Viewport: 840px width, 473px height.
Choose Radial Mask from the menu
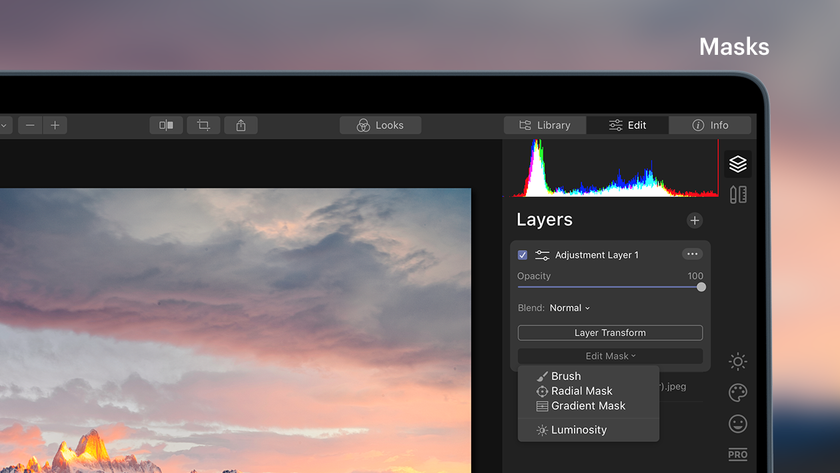(588, 391)
